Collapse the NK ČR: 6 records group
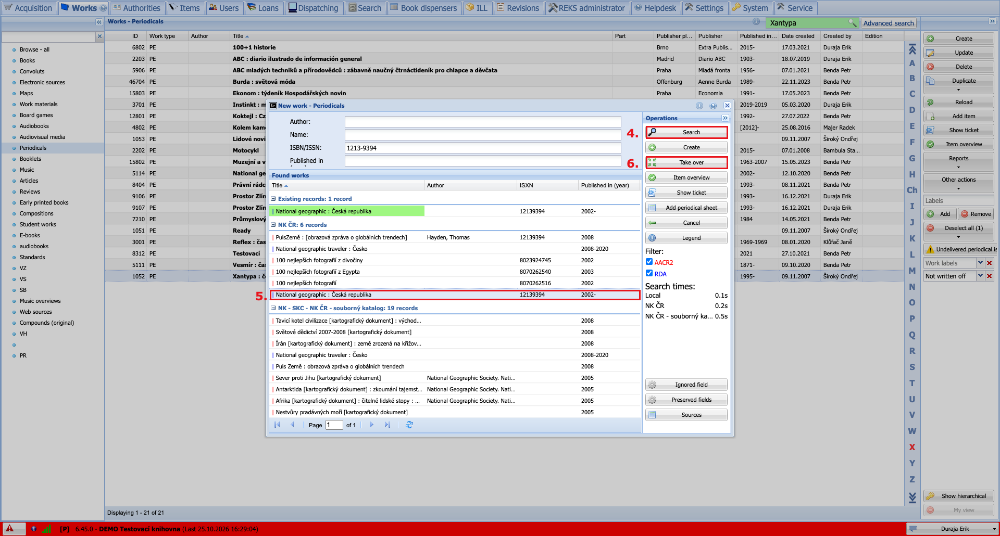Image resolution: width=1000 pixels, height=536 pixels. point(274,225)
